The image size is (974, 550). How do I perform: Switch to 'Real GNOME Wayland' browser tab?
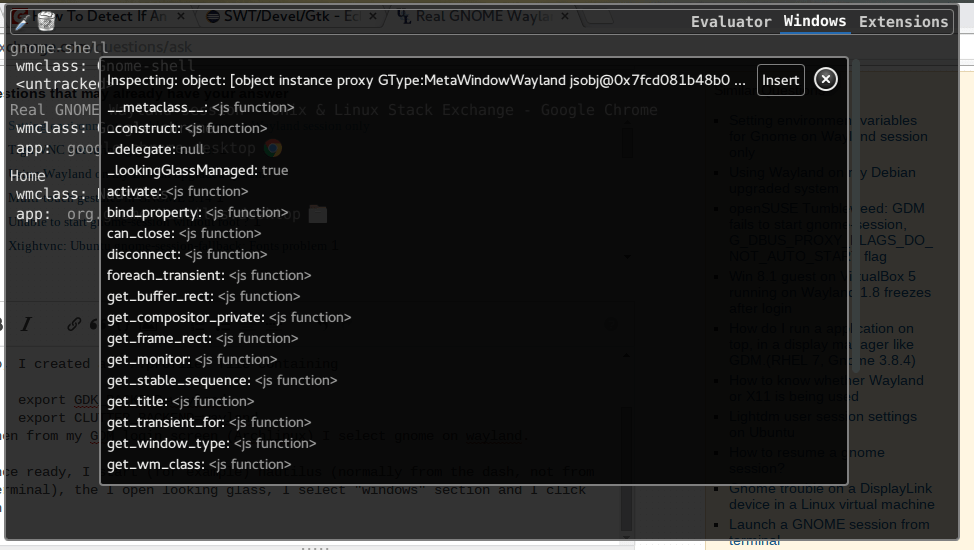483,17
